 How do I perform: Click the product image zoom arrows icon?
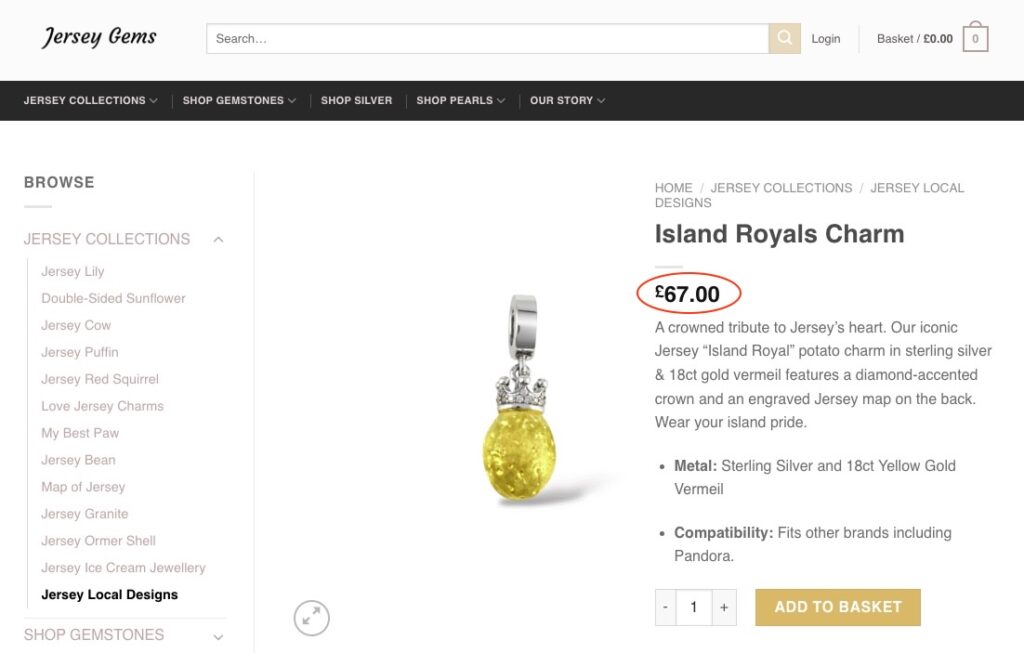311,618
